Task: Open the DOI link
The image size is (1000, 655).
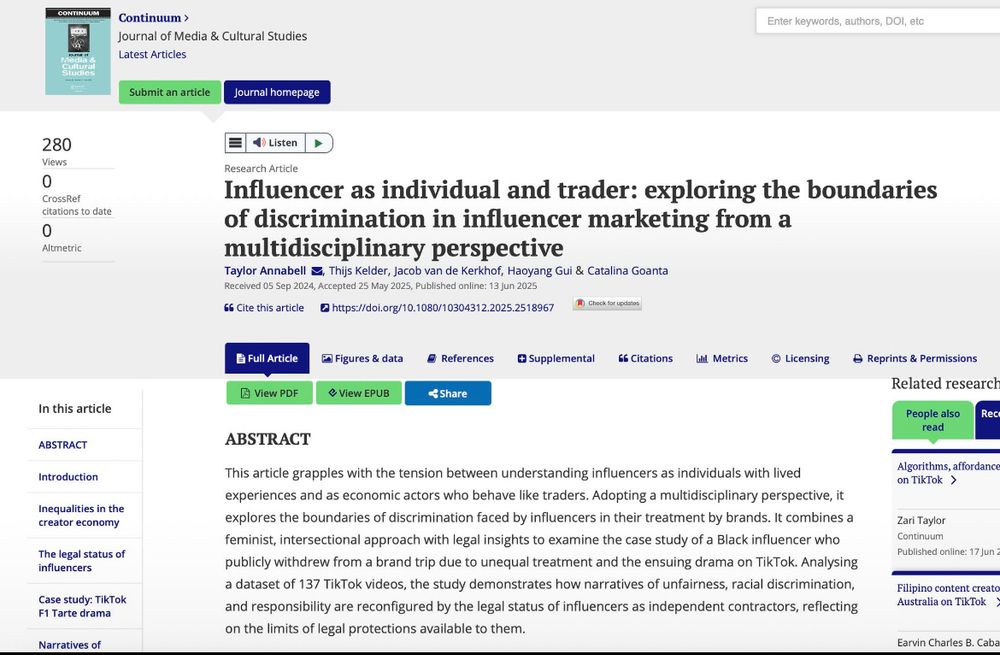Action: click(437, 307)
